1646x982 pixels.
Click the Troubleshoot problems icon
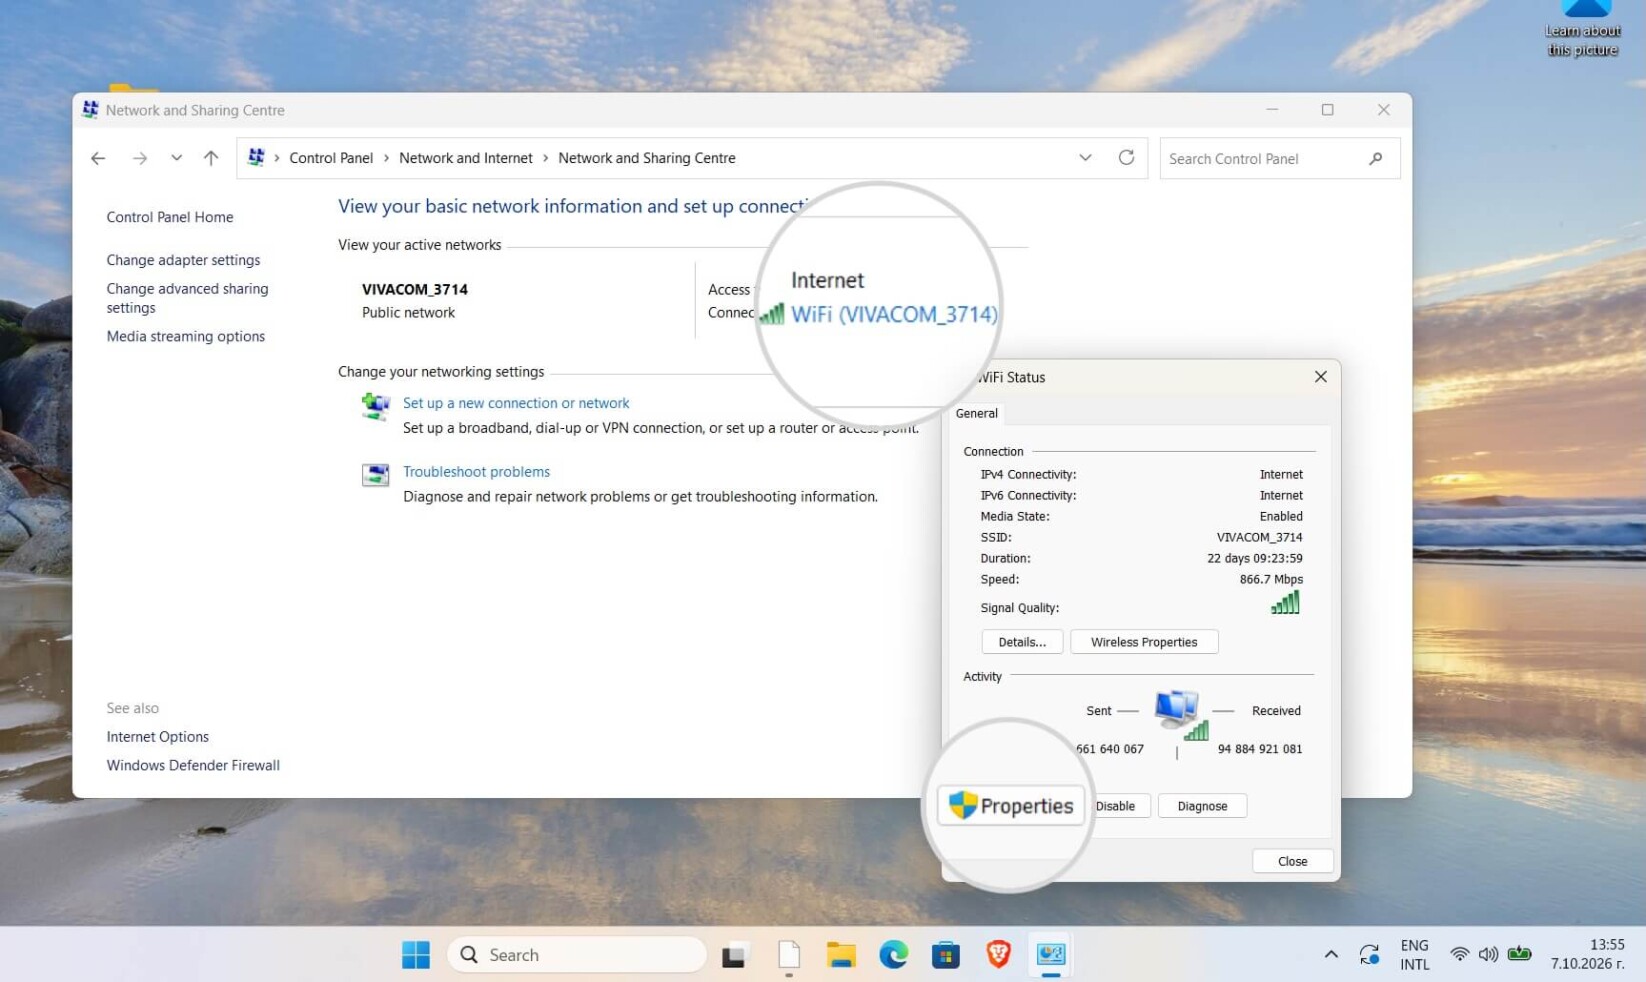376,474
